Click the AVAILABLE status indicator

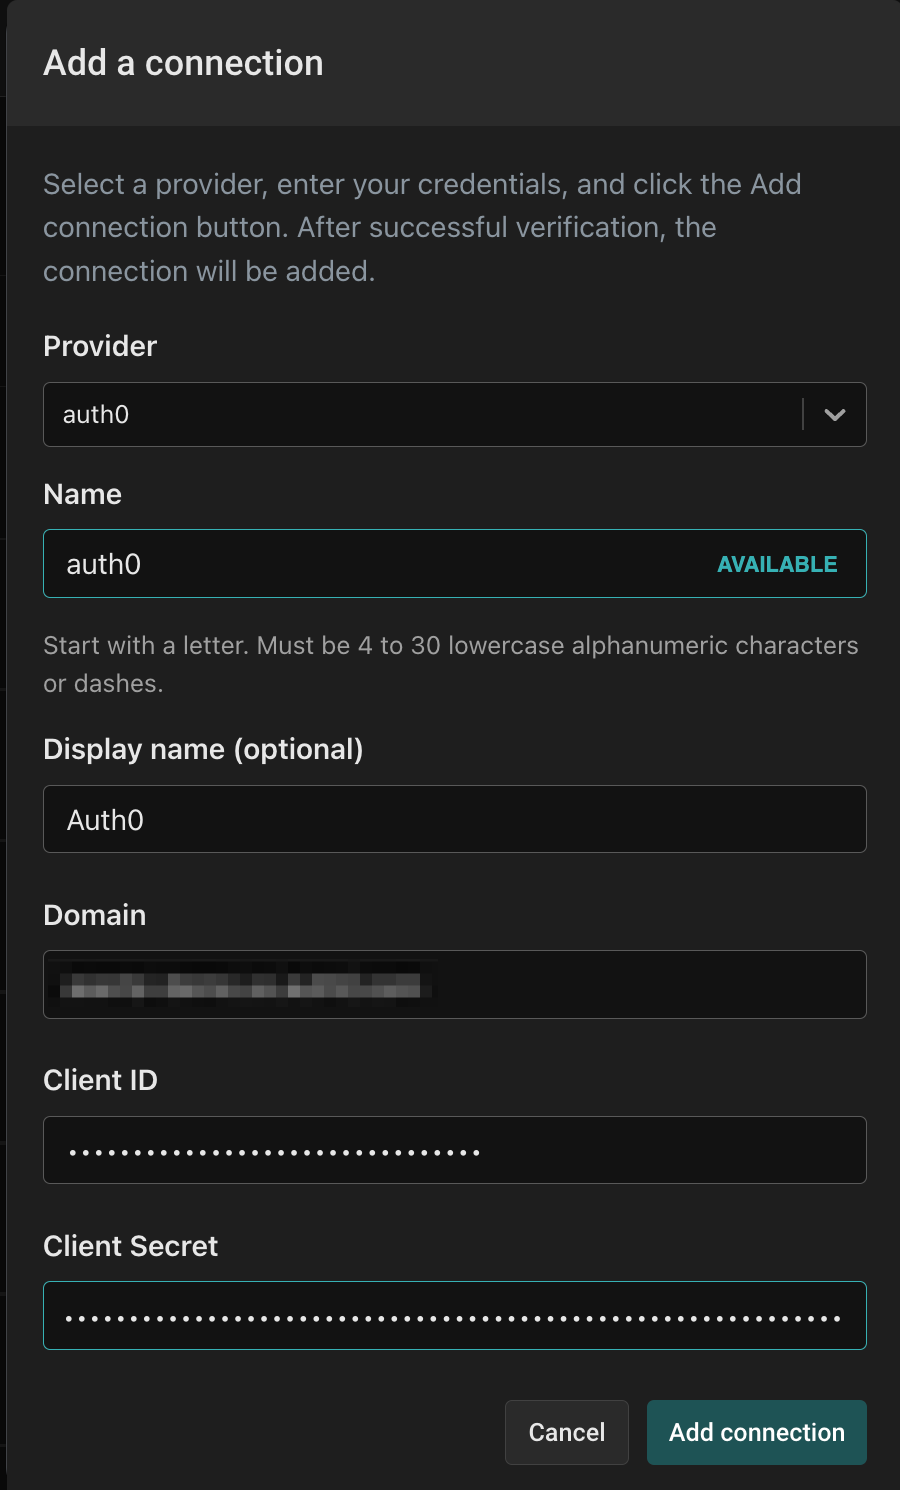click(x=777, y=564)
